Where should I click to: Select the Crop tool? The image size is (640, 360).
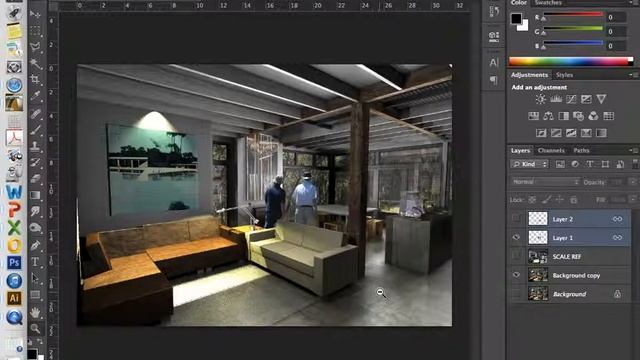click(36, 79)
